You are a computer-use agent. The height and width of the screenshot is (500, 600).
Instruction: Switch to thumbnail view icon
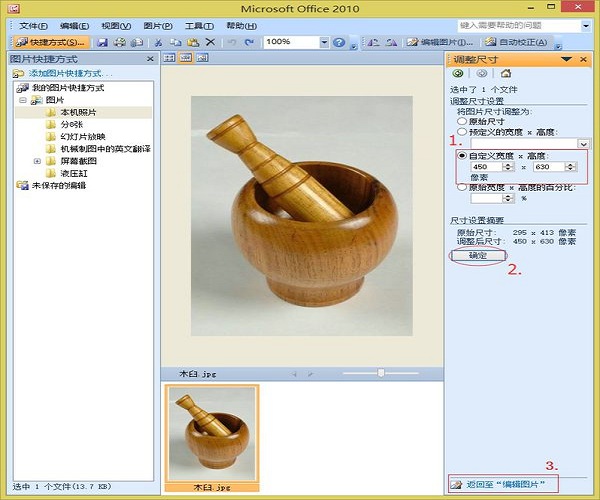tap(169, 59)
